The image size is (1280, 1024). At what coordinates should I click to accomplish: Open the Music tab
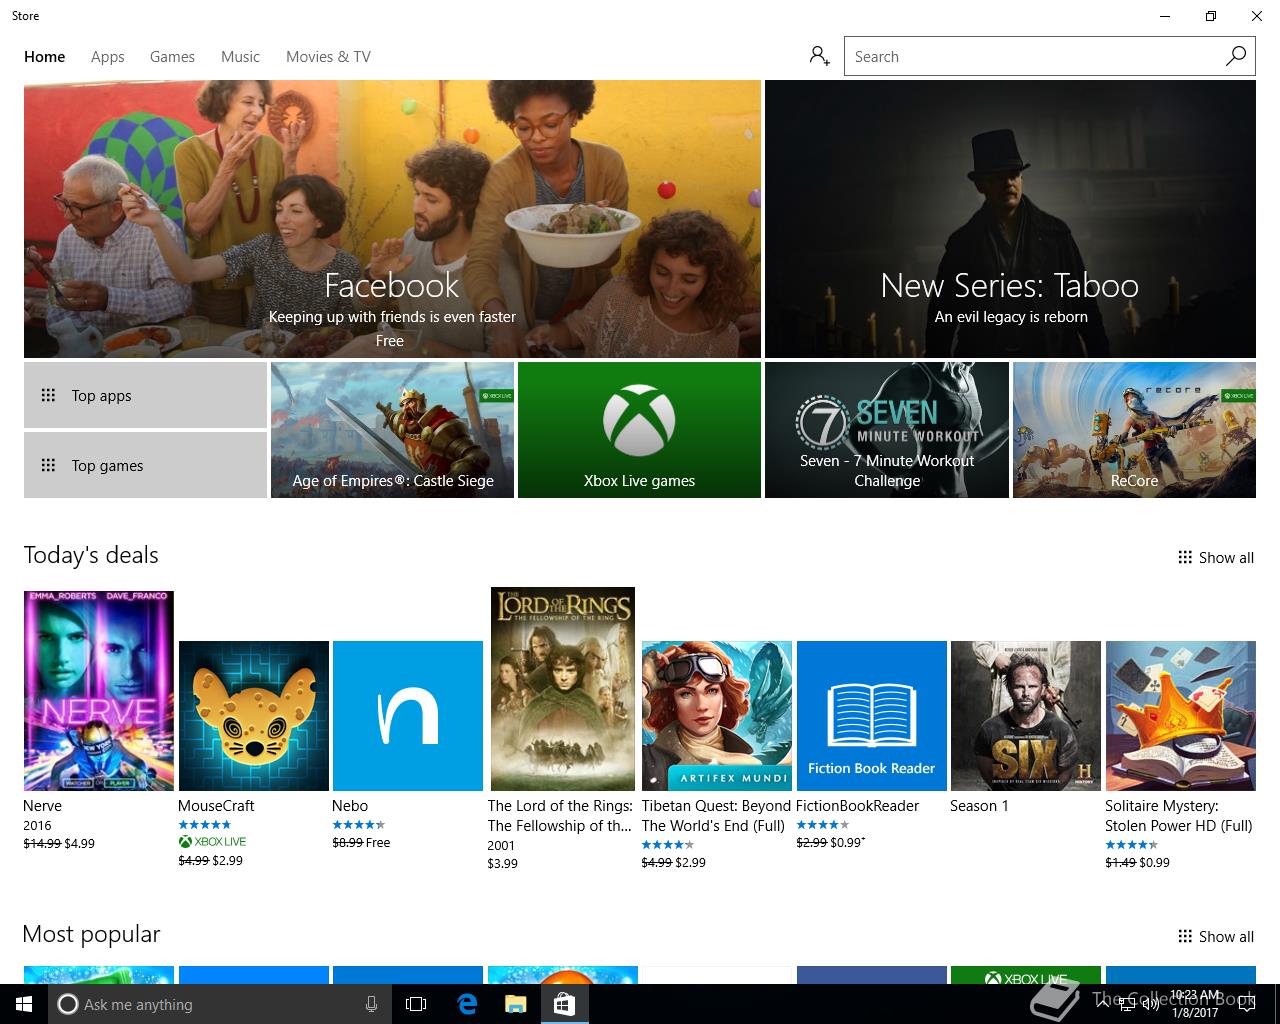[240, 57]
